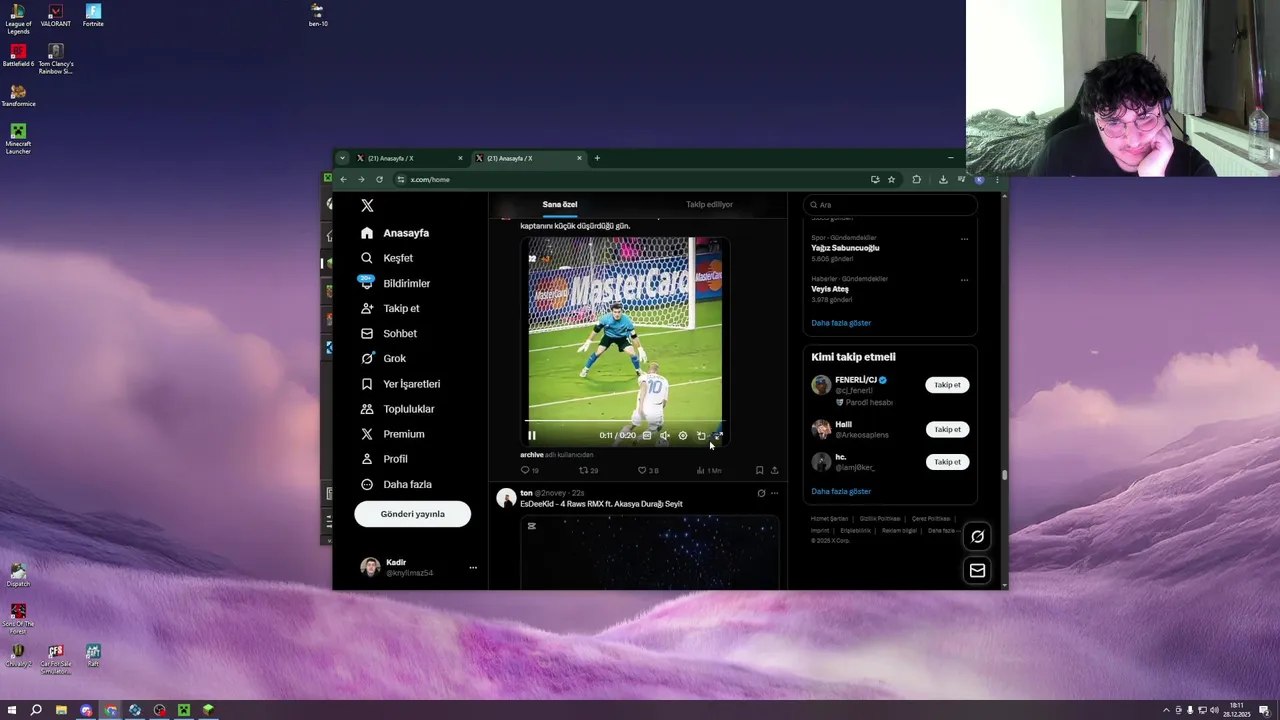Screen dimensions: 1280x720
Task: Share the football video post
Action: point(774,470)
